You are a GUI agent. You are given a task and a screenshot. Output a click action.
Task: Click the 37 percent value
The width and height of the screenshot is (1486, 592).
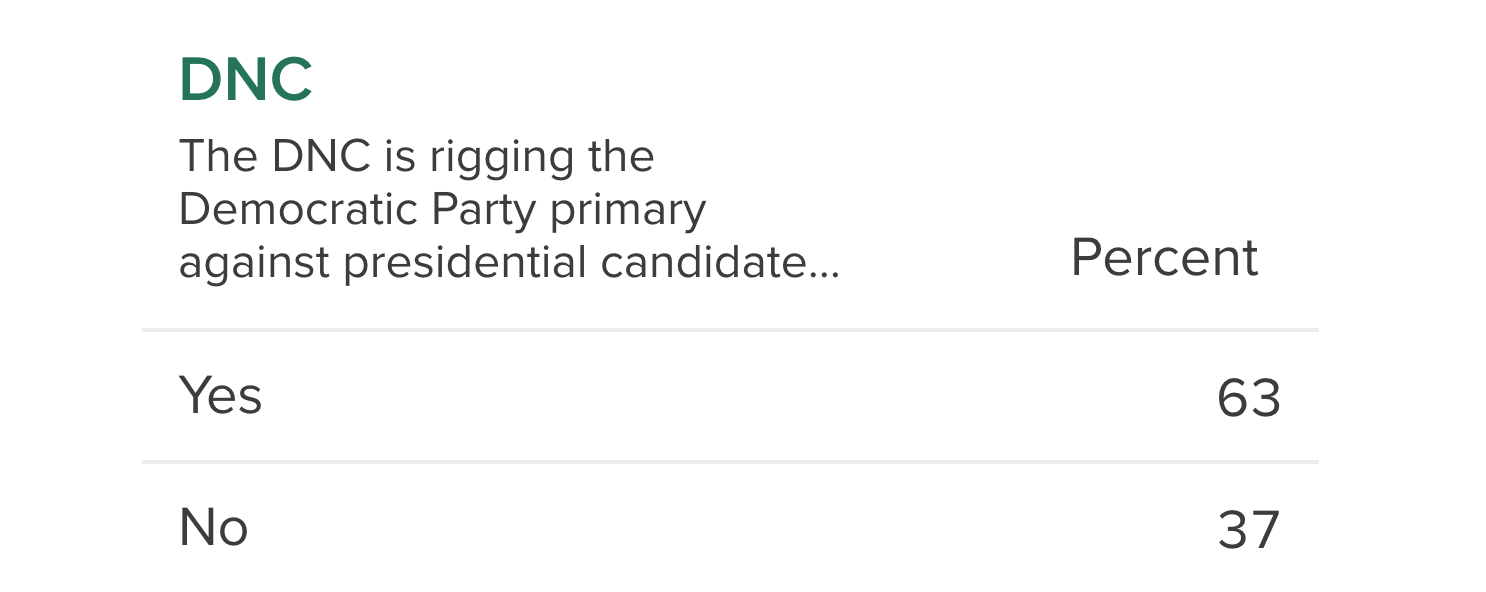[x=1249, y=530]
